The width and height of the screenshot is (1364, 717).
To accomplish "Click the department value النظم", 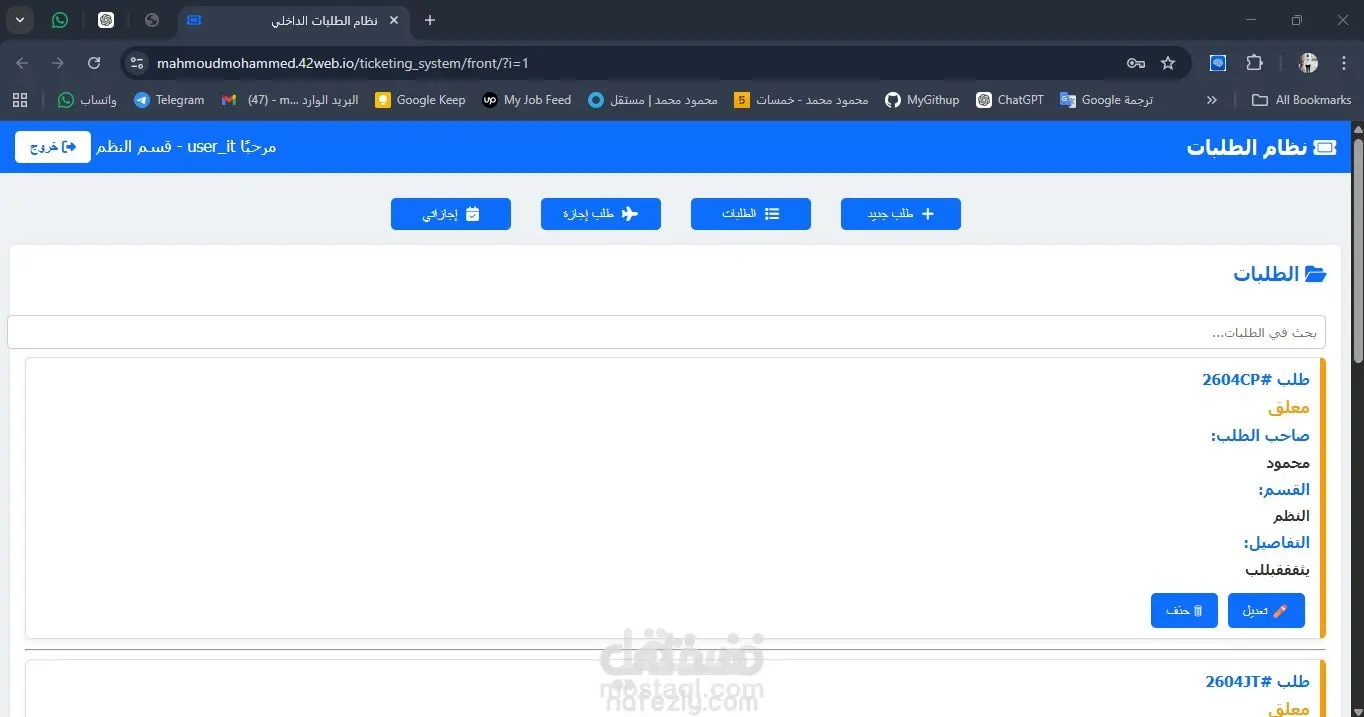I will coord(1291,516).
